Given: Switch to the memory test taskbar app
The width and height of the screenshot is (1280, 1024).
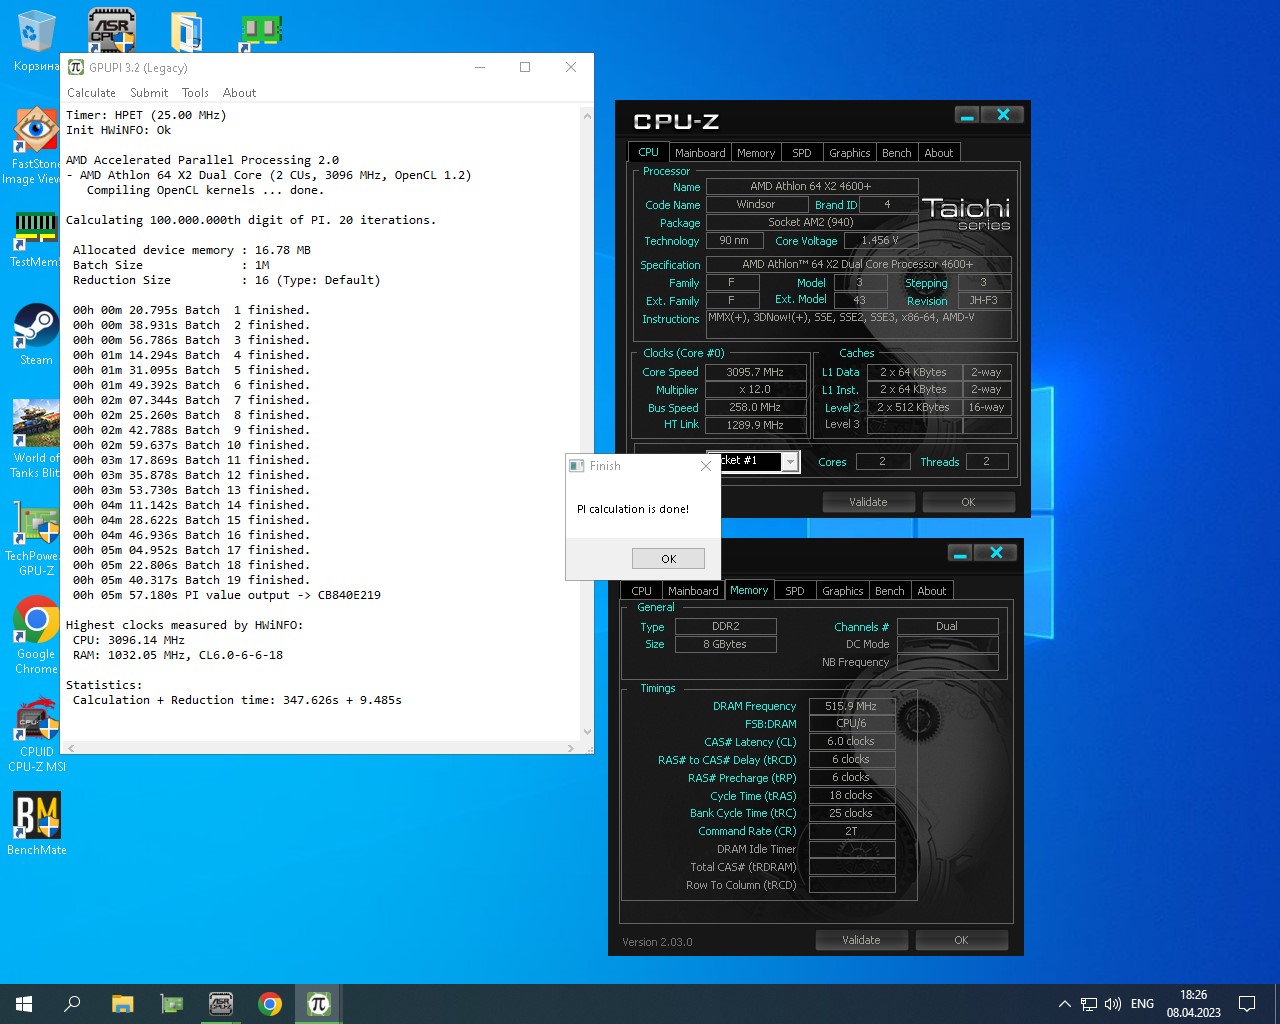Looking at the screenshot, I should [171, 1004].
